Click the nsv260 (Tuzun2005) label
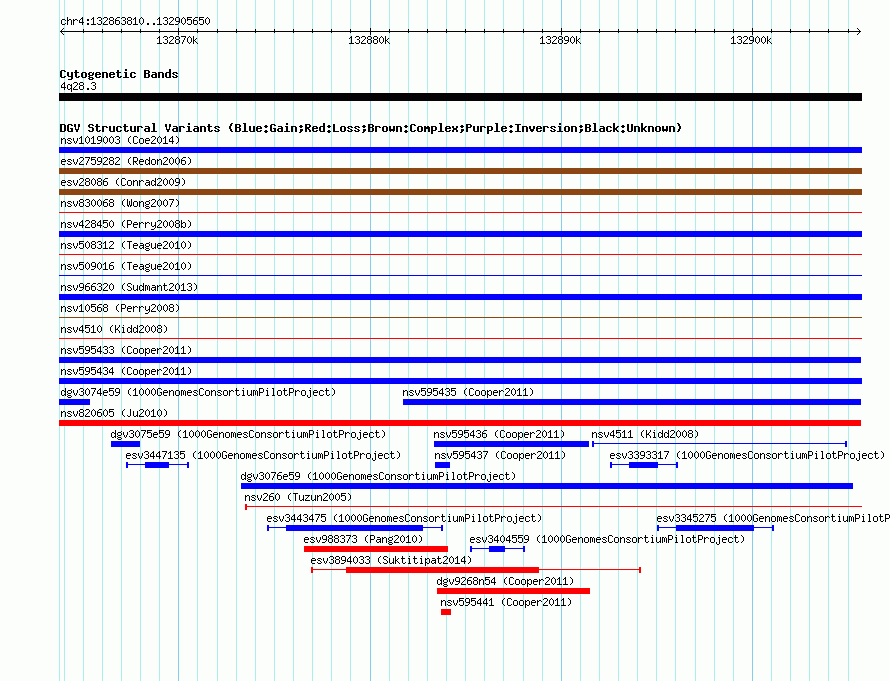 click(298, 497)
